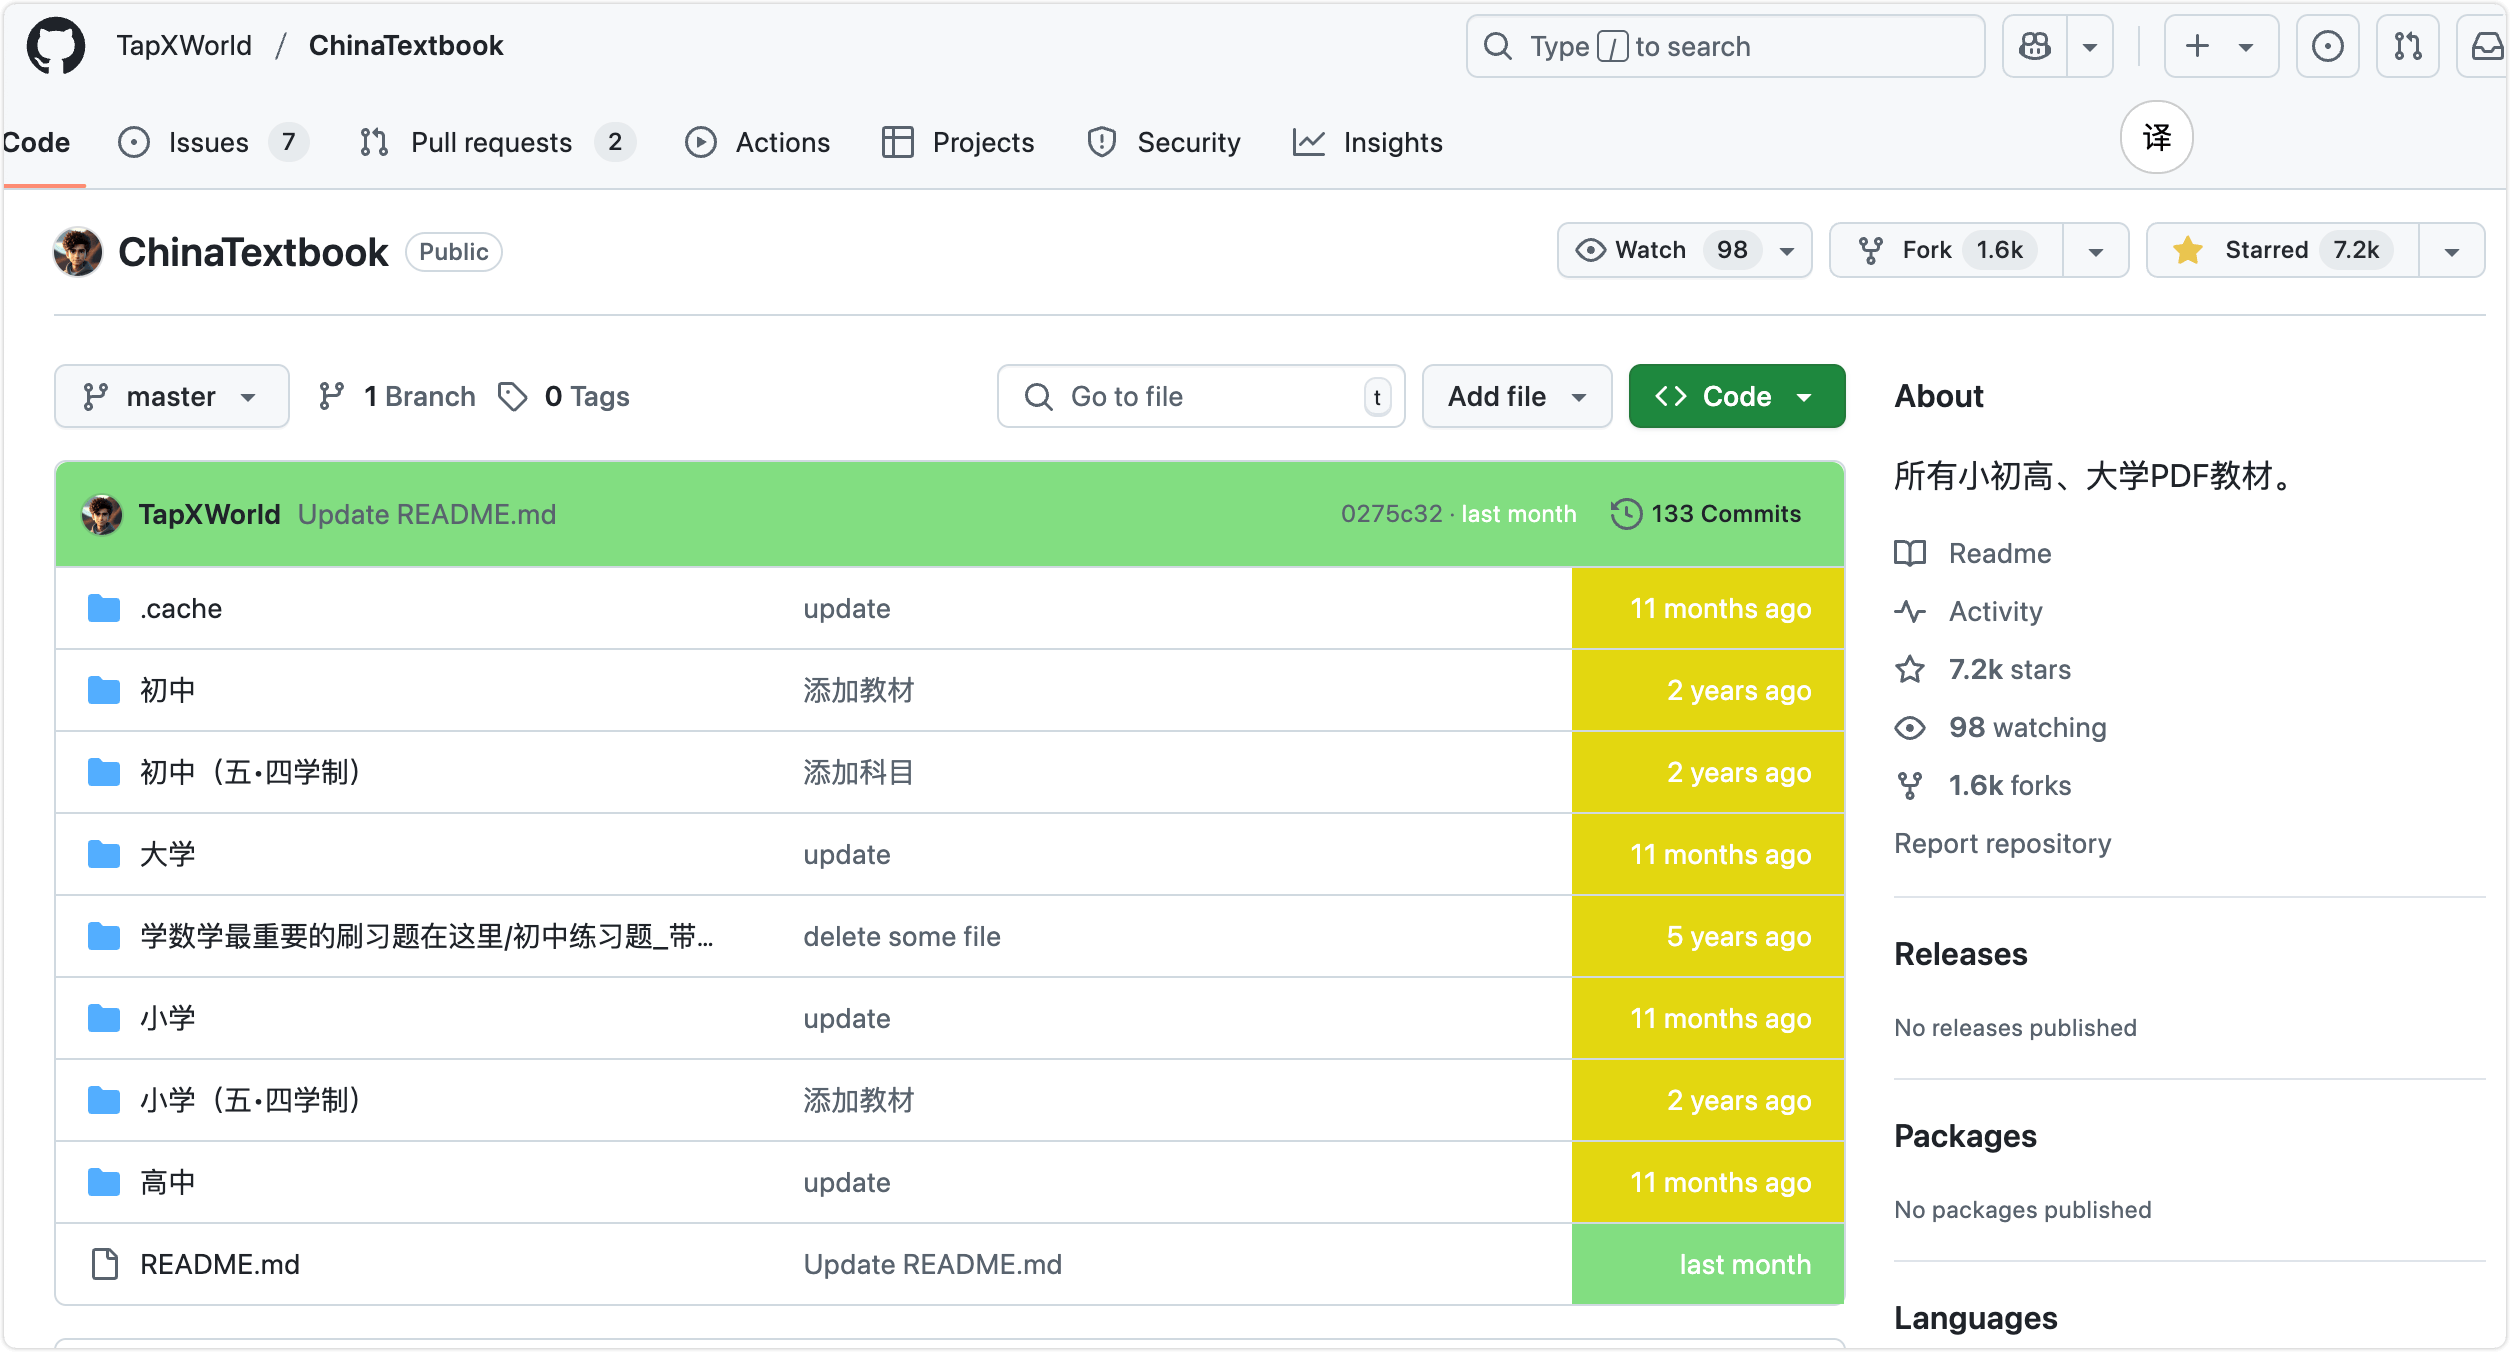Open the notifications inbox icon

(x=2484, y=46)
